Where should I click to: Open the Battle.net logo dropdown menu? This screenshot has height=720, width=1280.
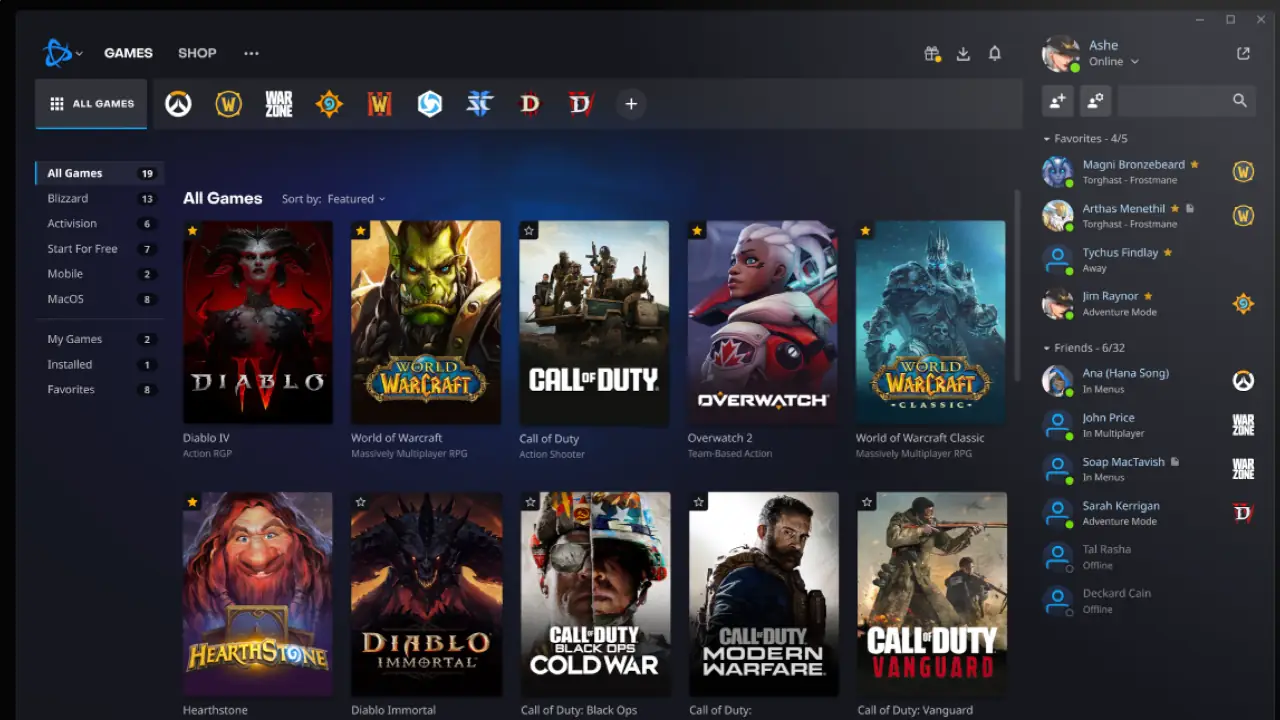click(62, 53)
